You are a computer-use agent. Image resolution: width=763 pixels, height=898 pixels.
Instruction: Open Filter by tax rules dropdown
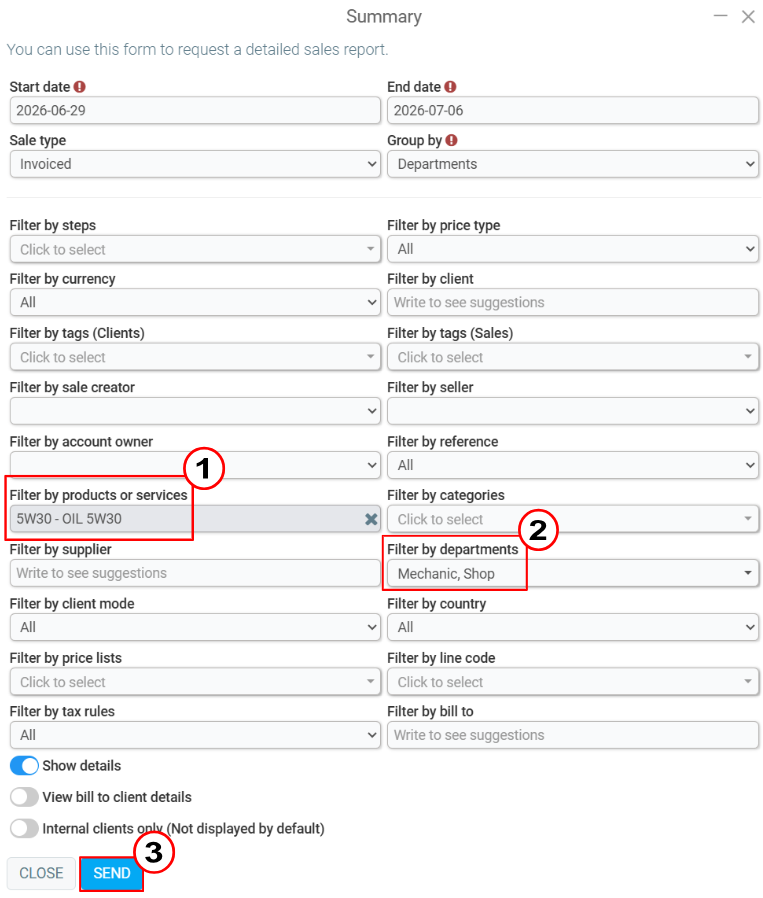195,735
